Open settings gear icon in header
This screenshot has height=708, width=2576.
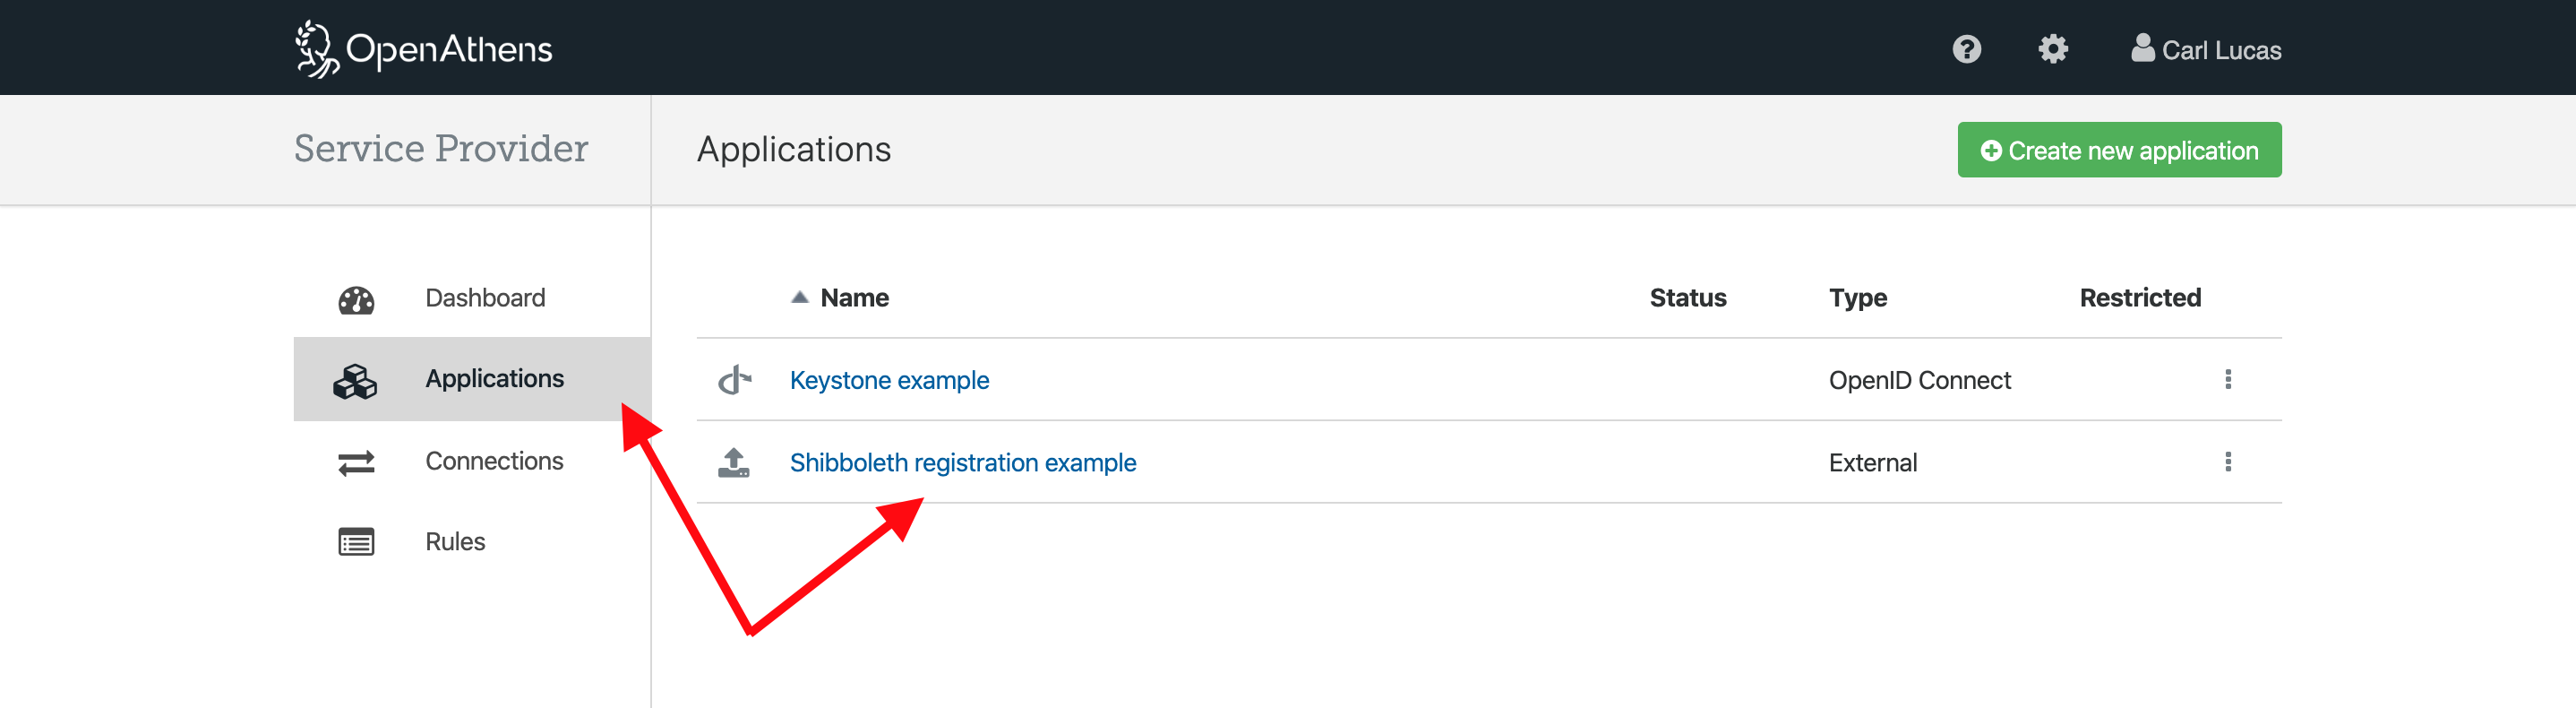[x=2052, y=49]
